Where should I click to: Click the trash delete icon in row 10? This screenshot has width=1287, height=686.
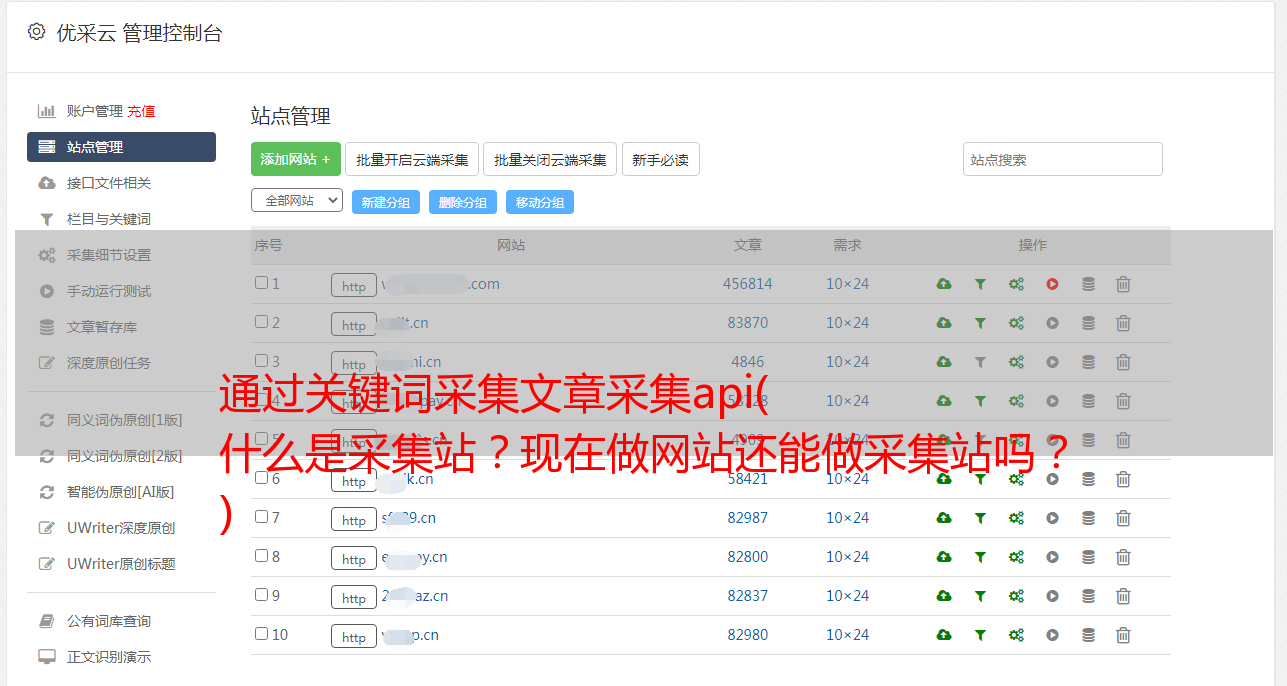(x=1123, y=635)
